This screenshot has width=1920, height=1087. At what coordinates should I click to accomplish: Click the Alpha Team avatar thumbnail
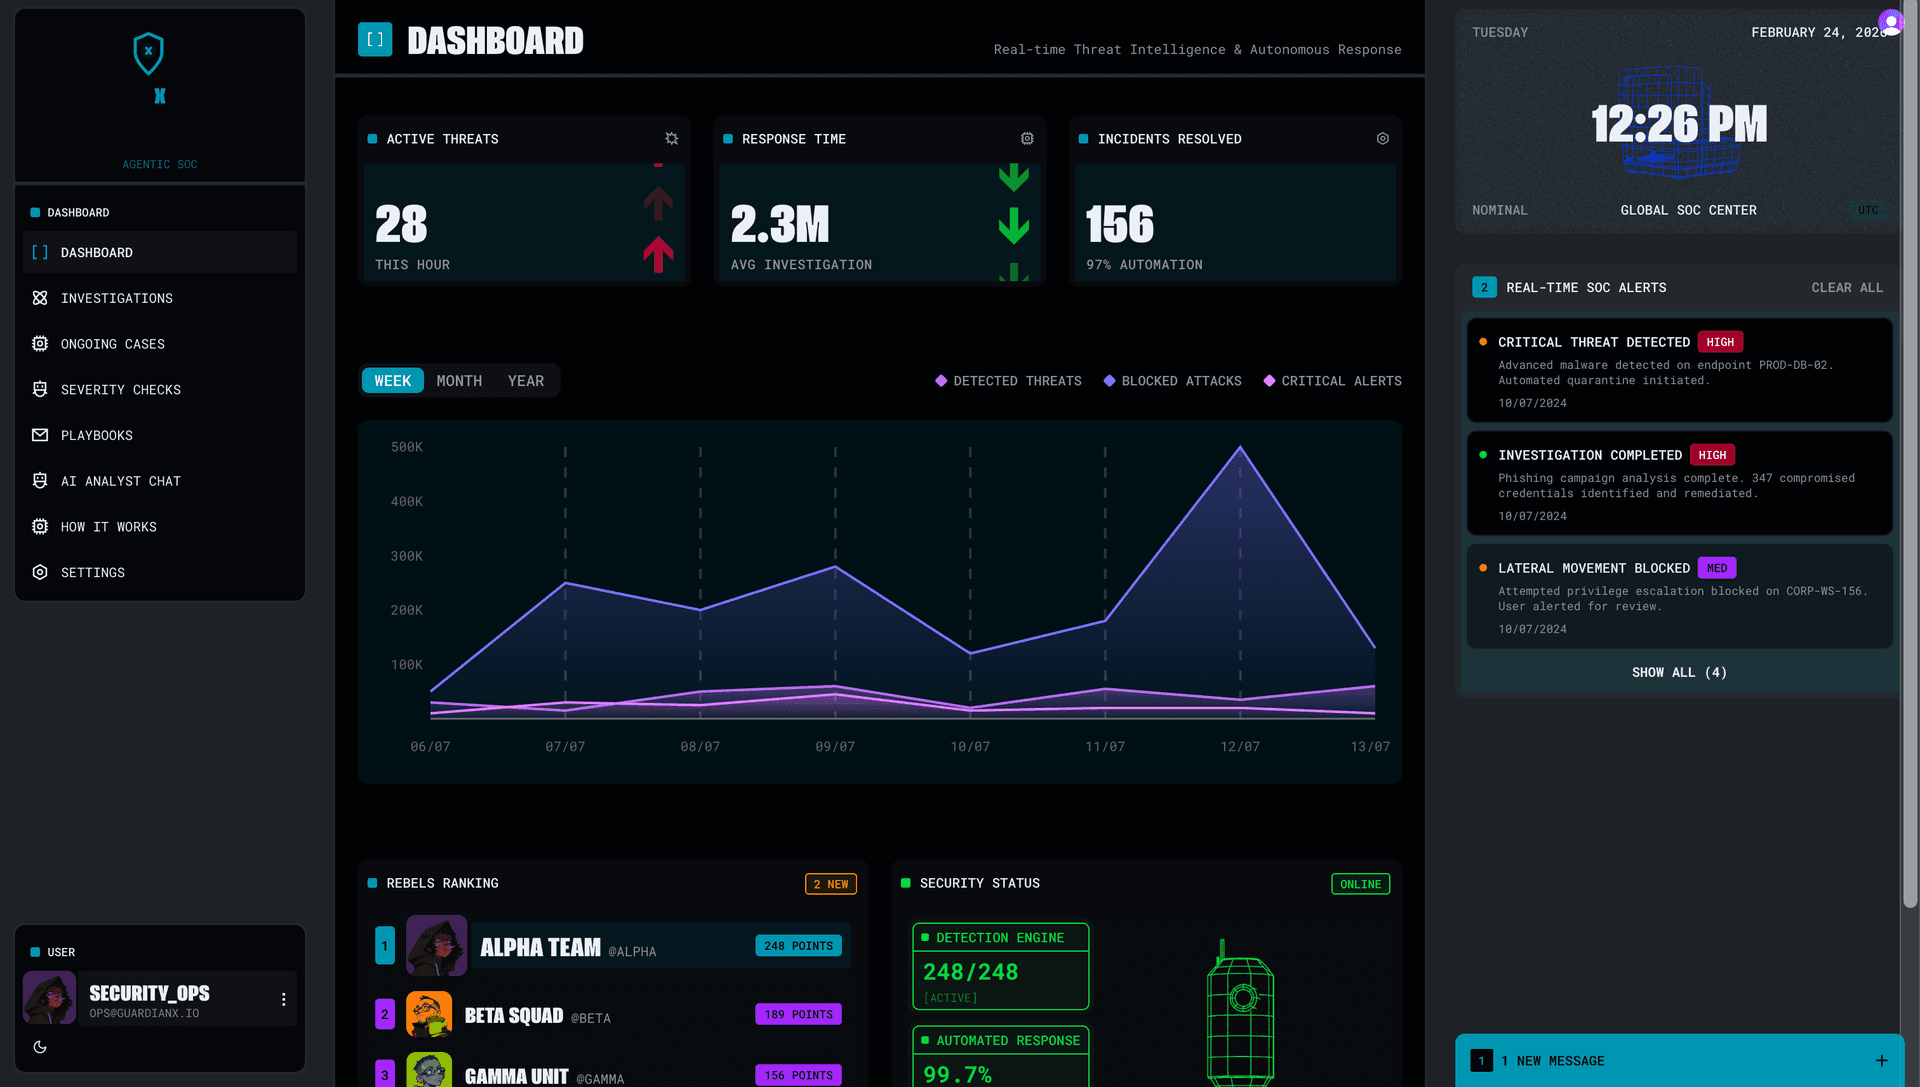click(437, 945)
